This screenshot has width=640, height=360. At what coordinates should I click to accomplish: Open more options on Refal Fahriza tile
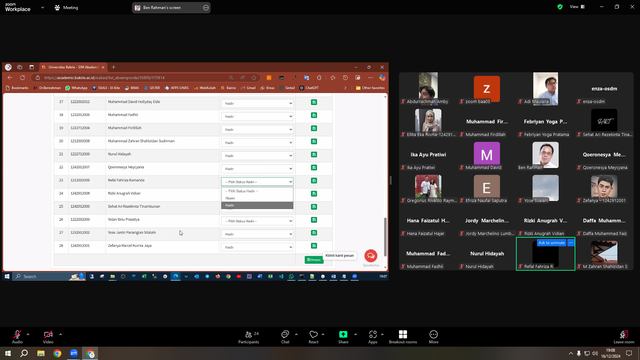click(571, 243)
